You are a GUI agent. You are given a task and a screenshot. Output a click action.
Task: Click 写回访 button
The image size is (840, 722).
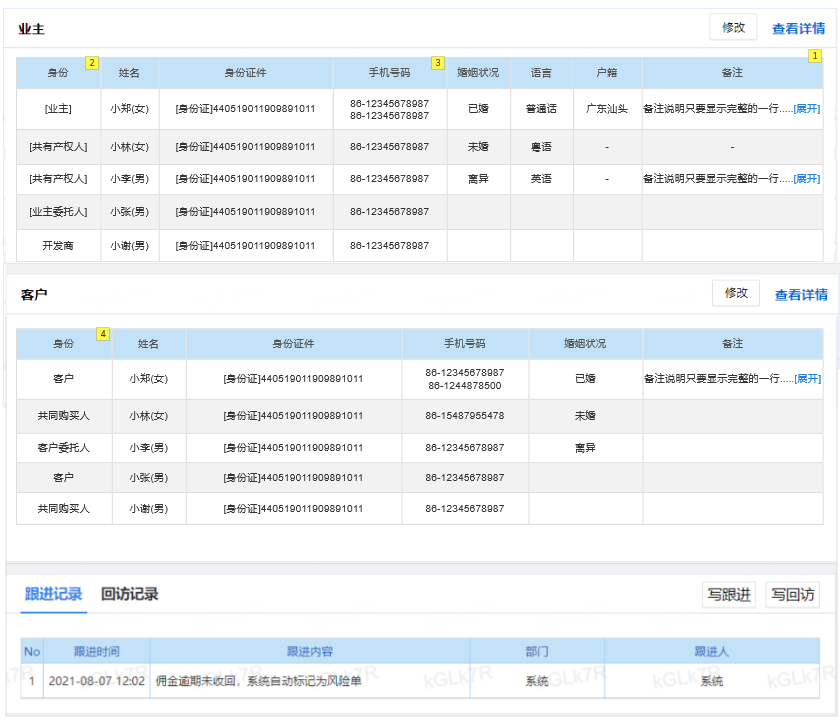click(x=792, y=595)
